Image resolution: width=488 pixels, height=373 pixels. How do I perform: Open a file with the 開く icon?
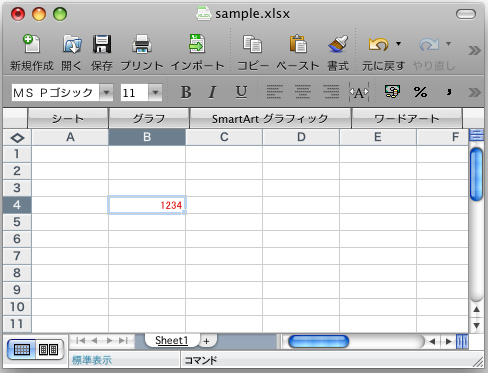[72, 44]
